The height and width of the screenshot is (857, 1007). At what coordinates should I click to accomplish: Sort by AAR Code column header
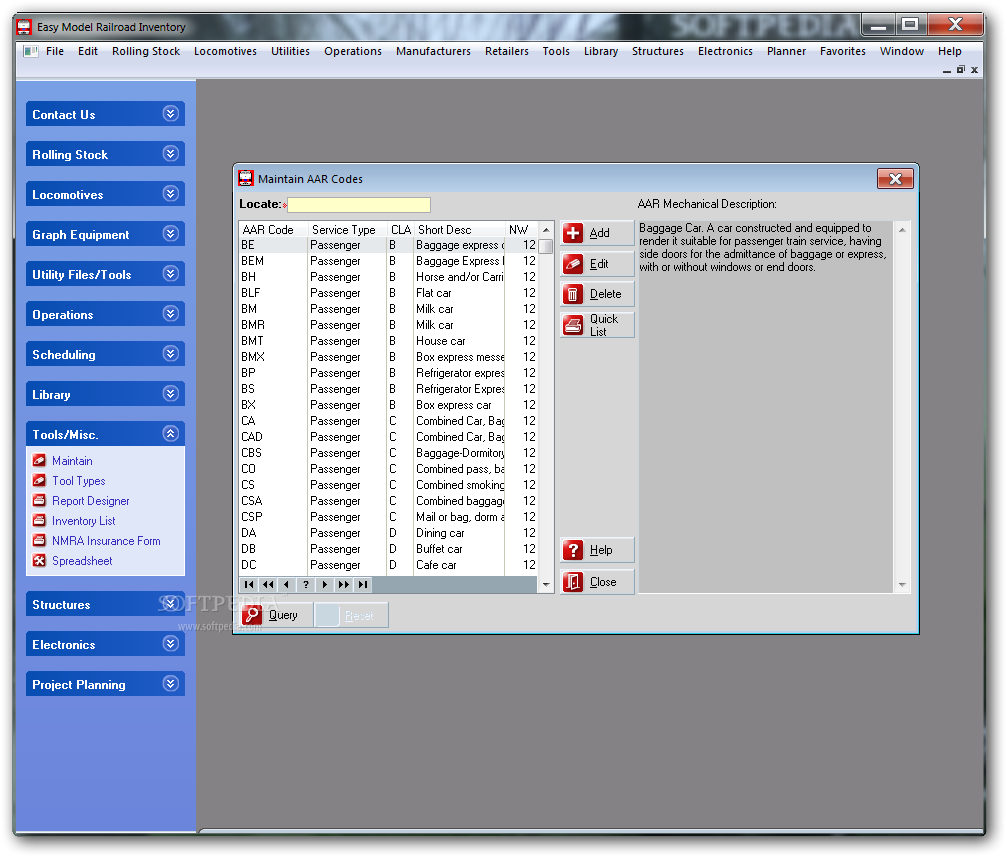(273, 229)
